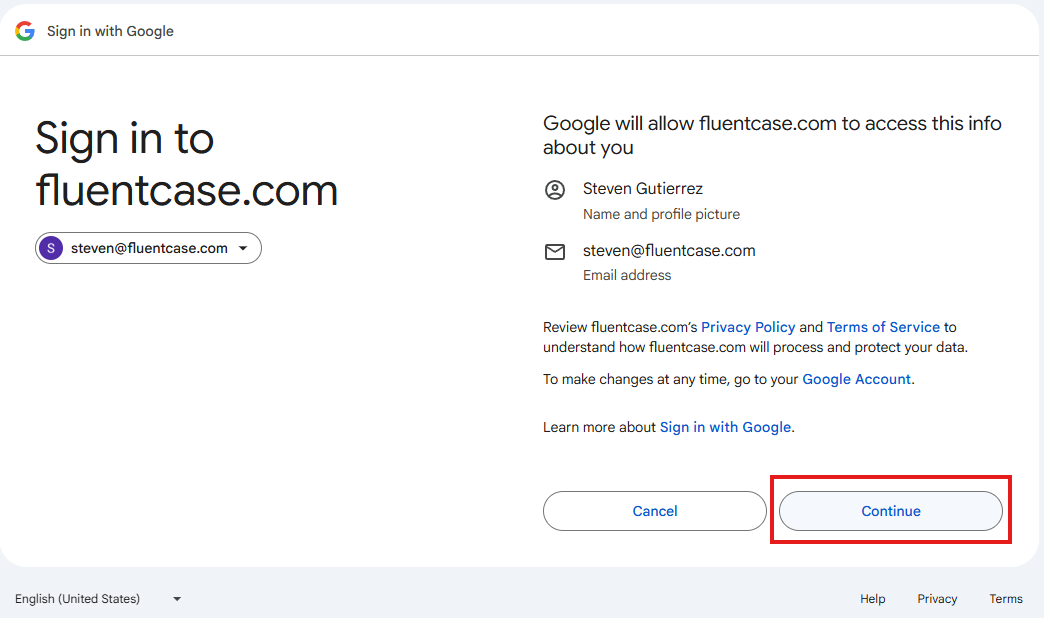Click the steven@fluentcase.com text above 'Email address'

[669, 250]
